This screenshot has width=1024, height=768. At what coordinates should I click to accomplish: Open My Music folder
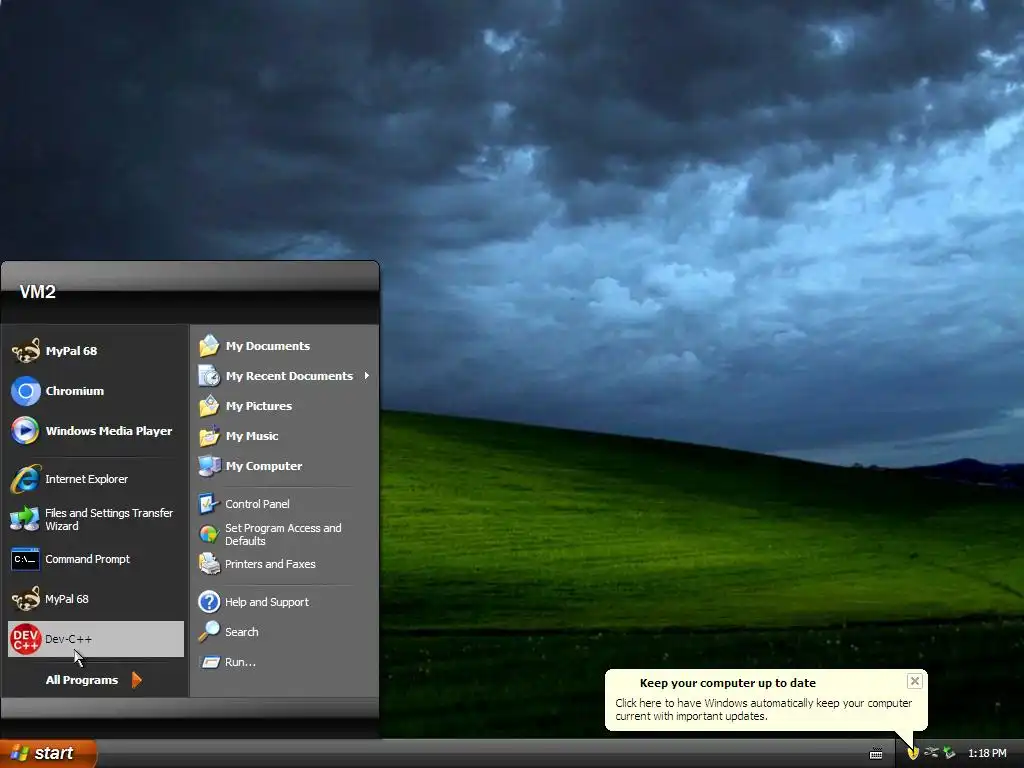pos(284,436)
